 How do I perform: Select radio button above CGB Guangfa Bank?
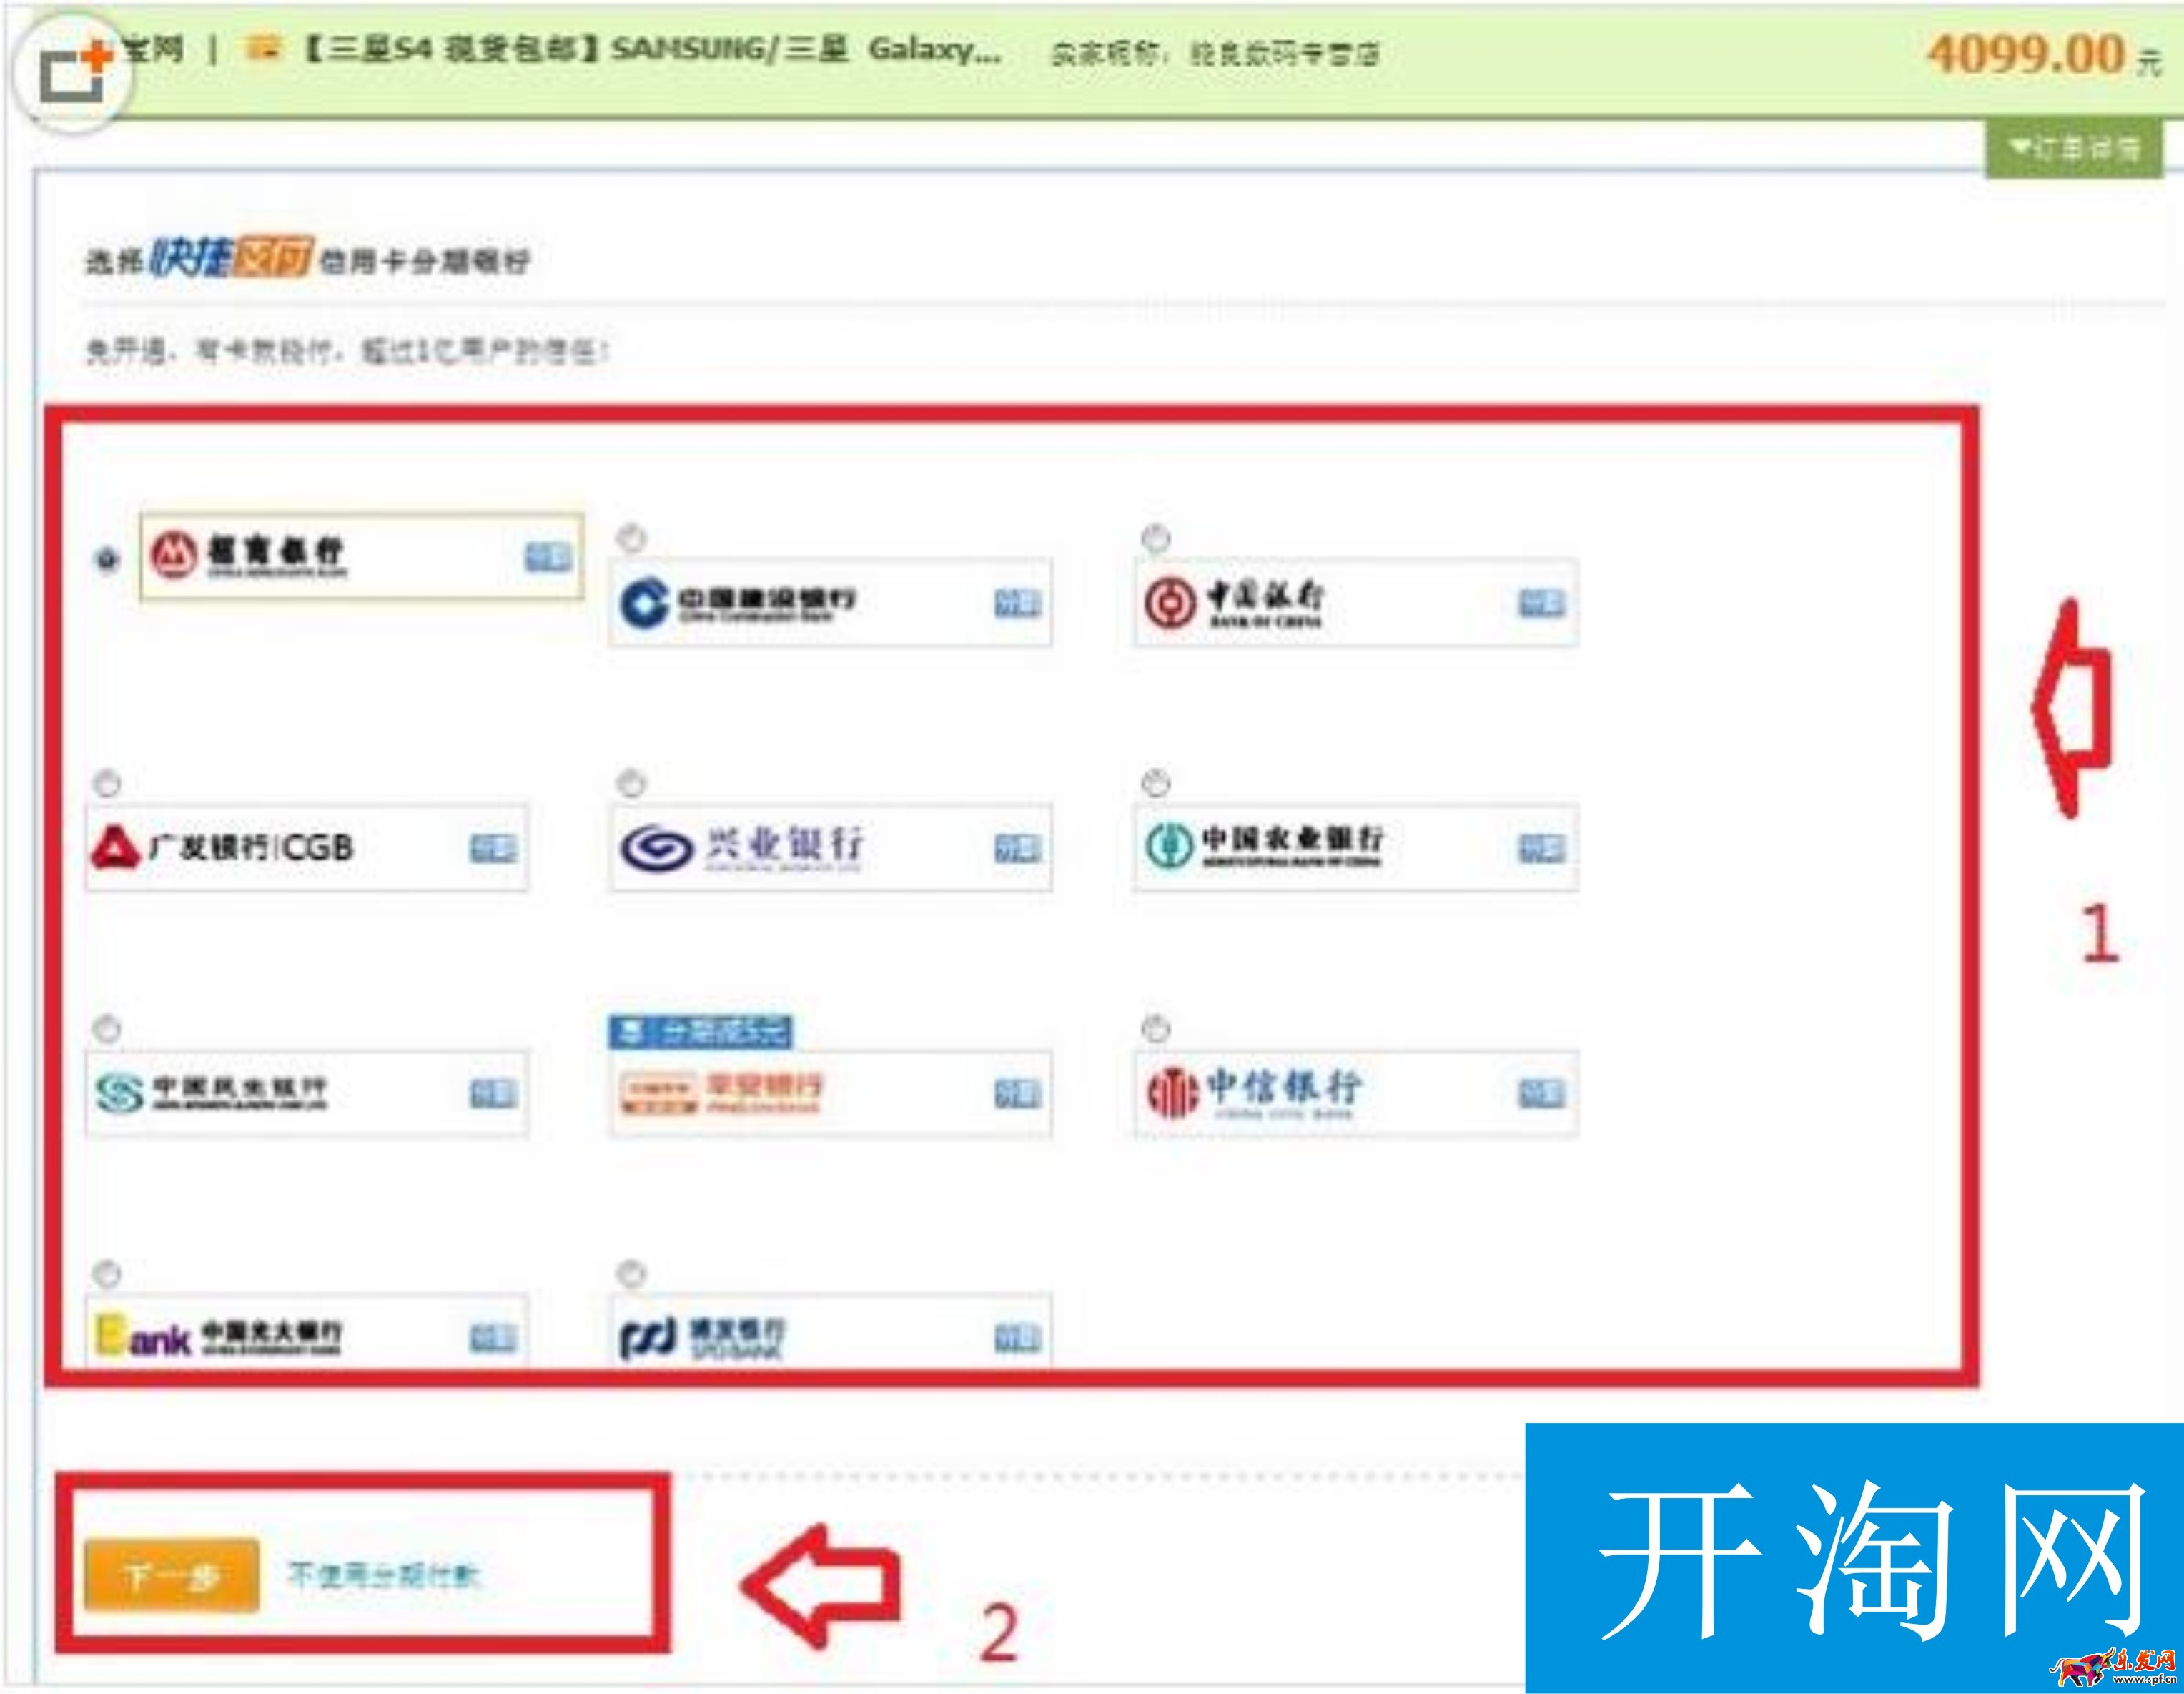tap(107, 783)
